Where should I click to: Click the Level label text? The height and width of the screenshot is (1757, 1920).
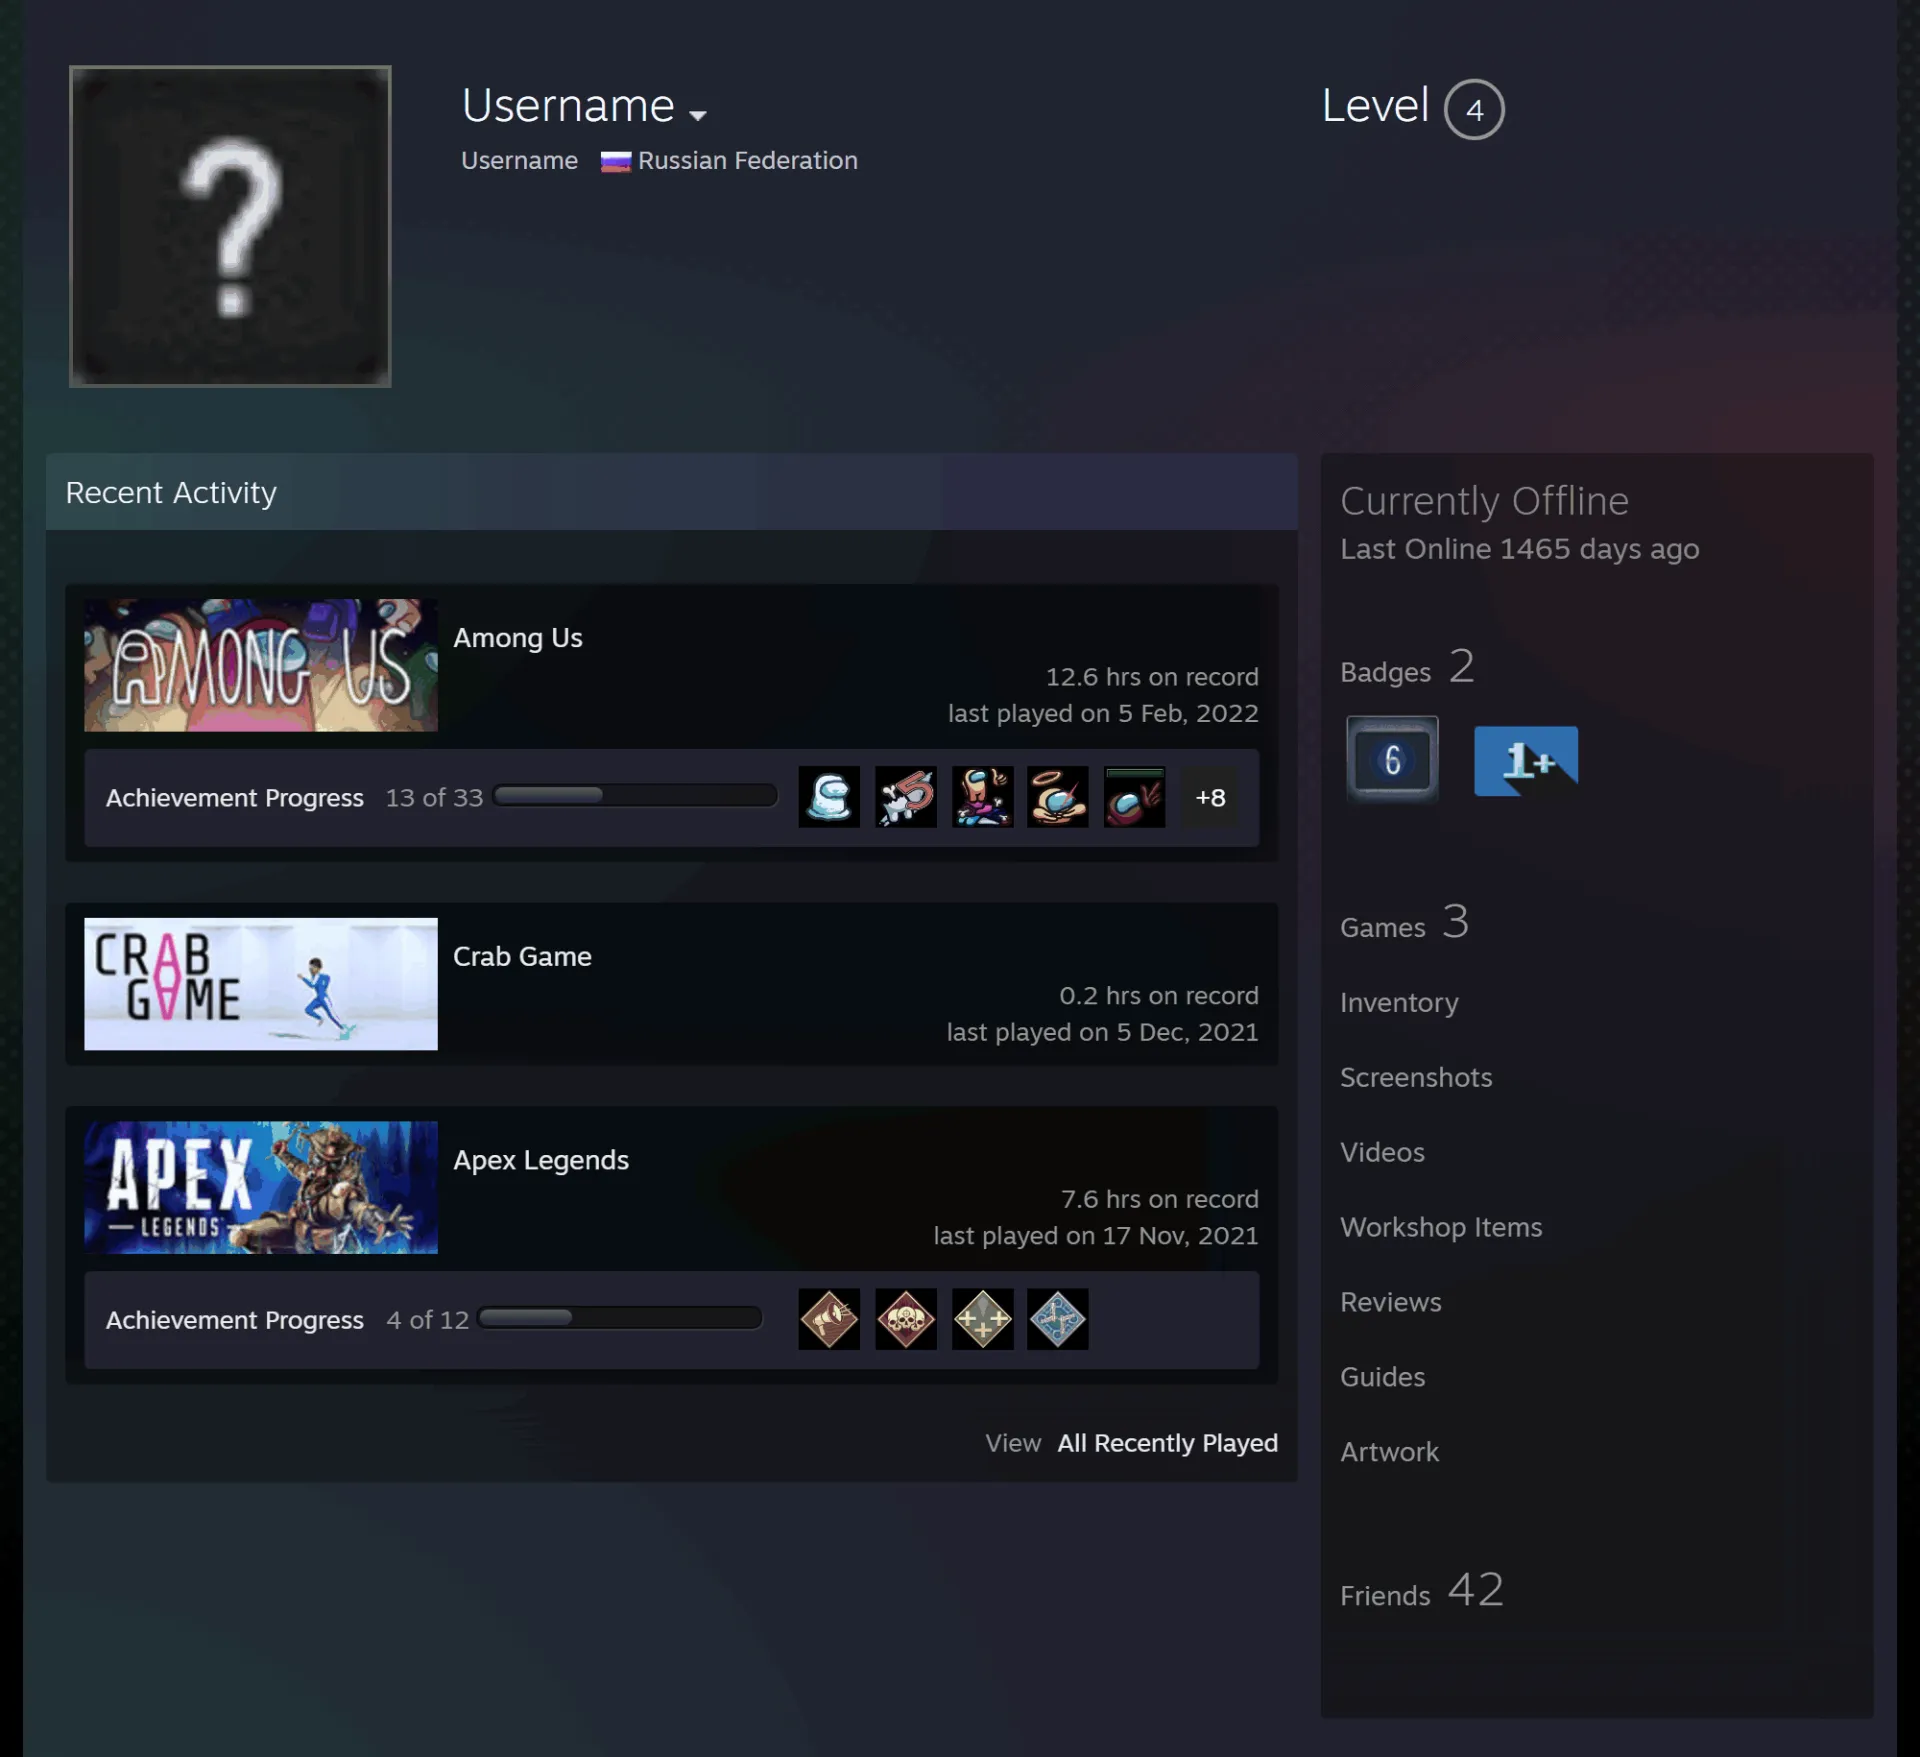(x=1375, y=106)
